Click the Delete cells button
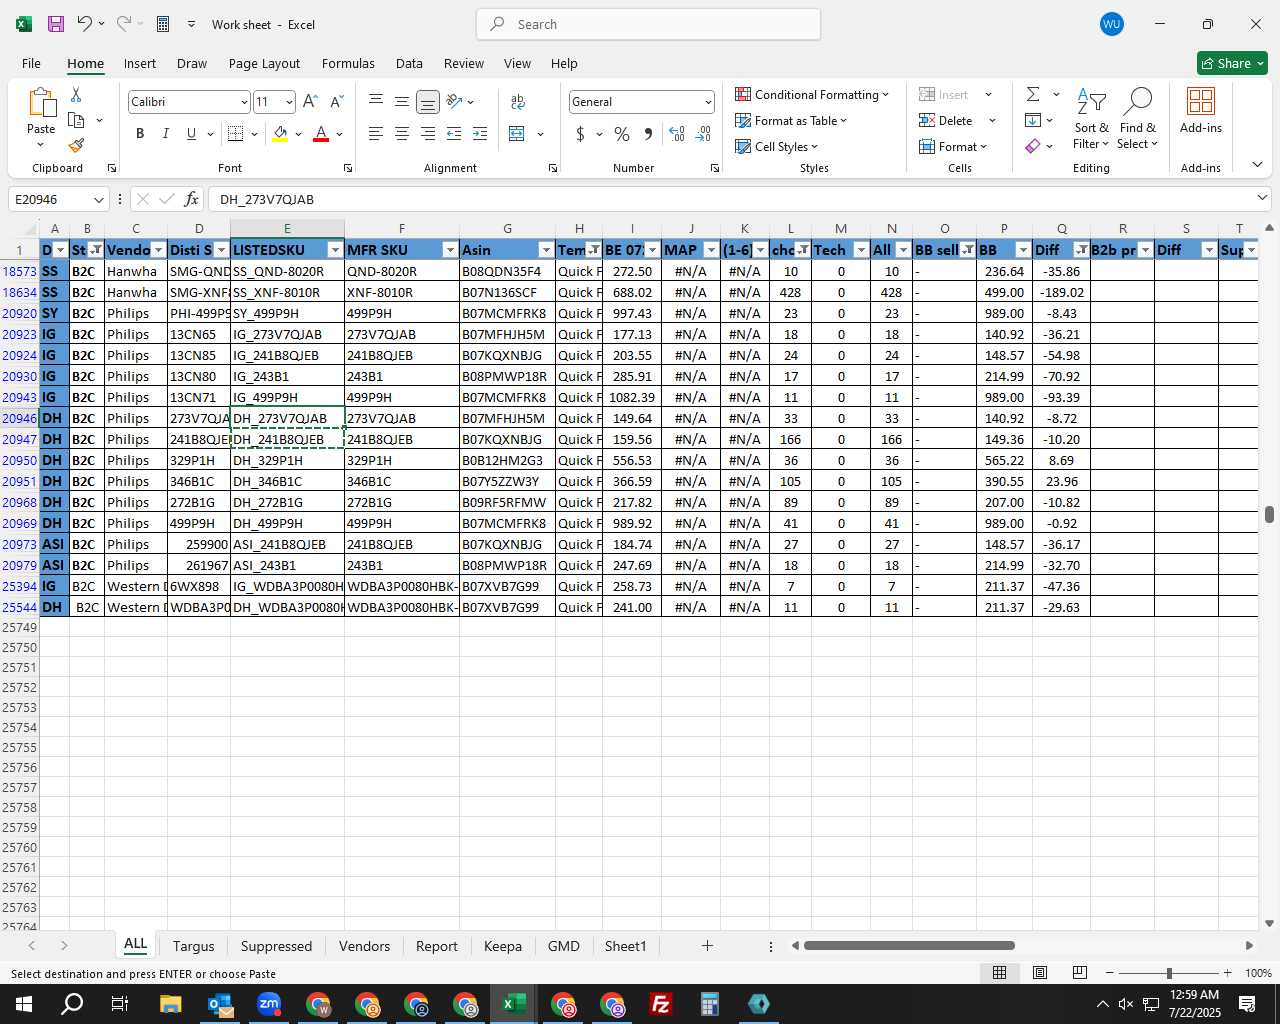Image resolution: width=1280 pixels, height=1024 pixels. pos(946,120)
